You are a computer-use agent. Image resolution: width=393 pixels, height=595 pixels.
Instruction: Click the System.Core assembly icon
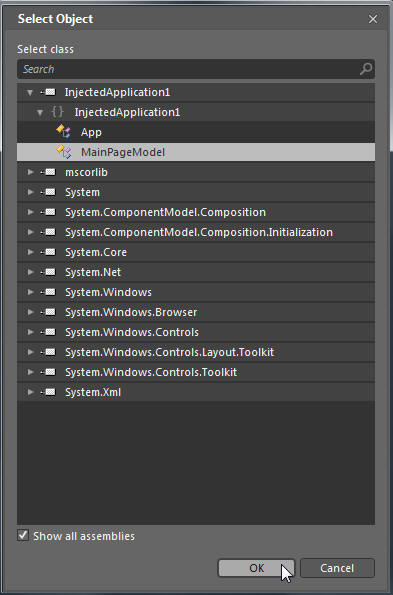tap(48, 252)
